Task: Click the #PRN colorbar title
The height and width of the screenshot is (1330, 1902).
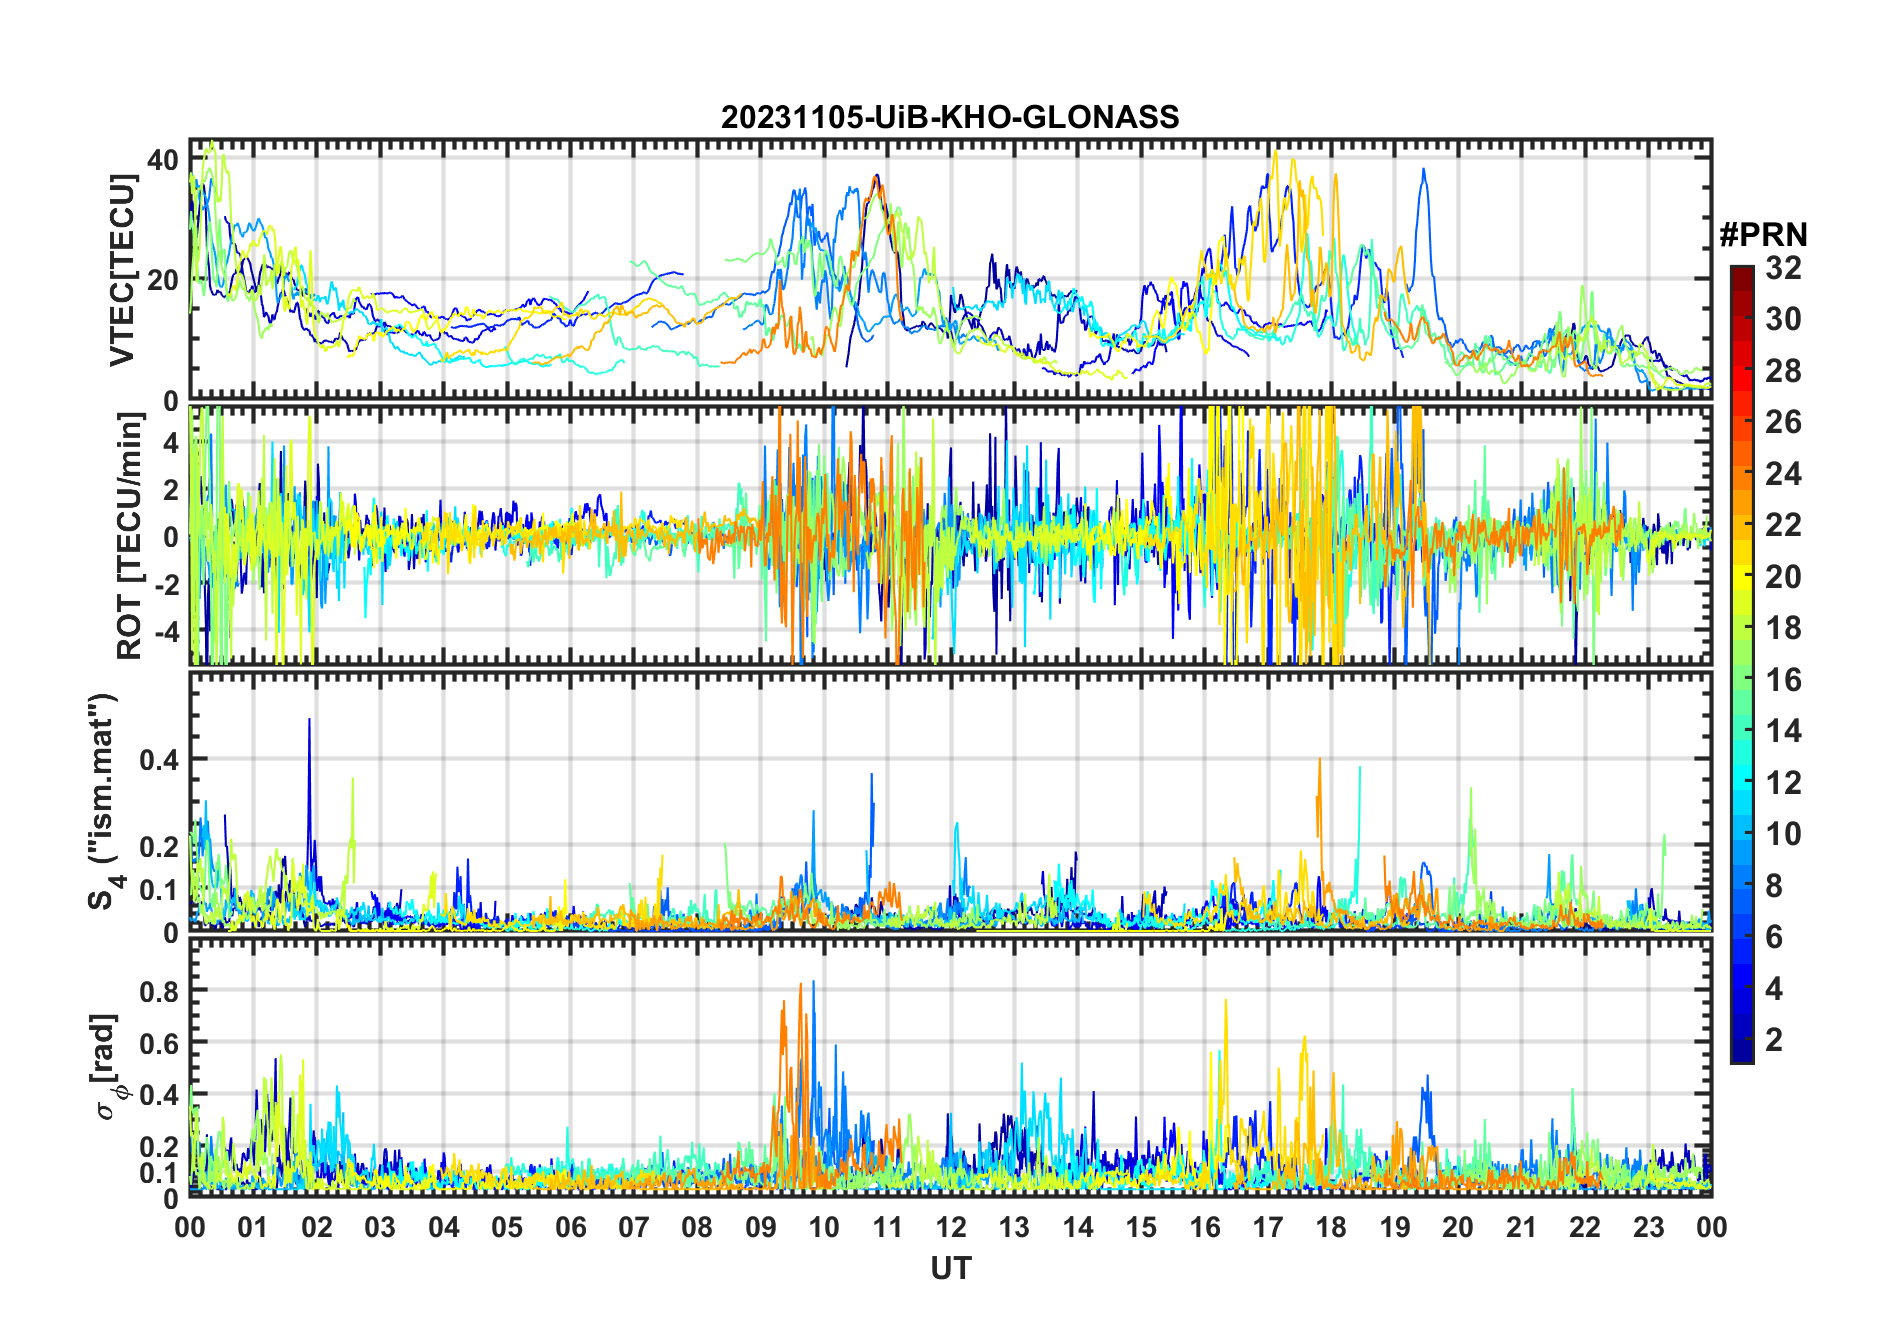Action: (1763, 235)
